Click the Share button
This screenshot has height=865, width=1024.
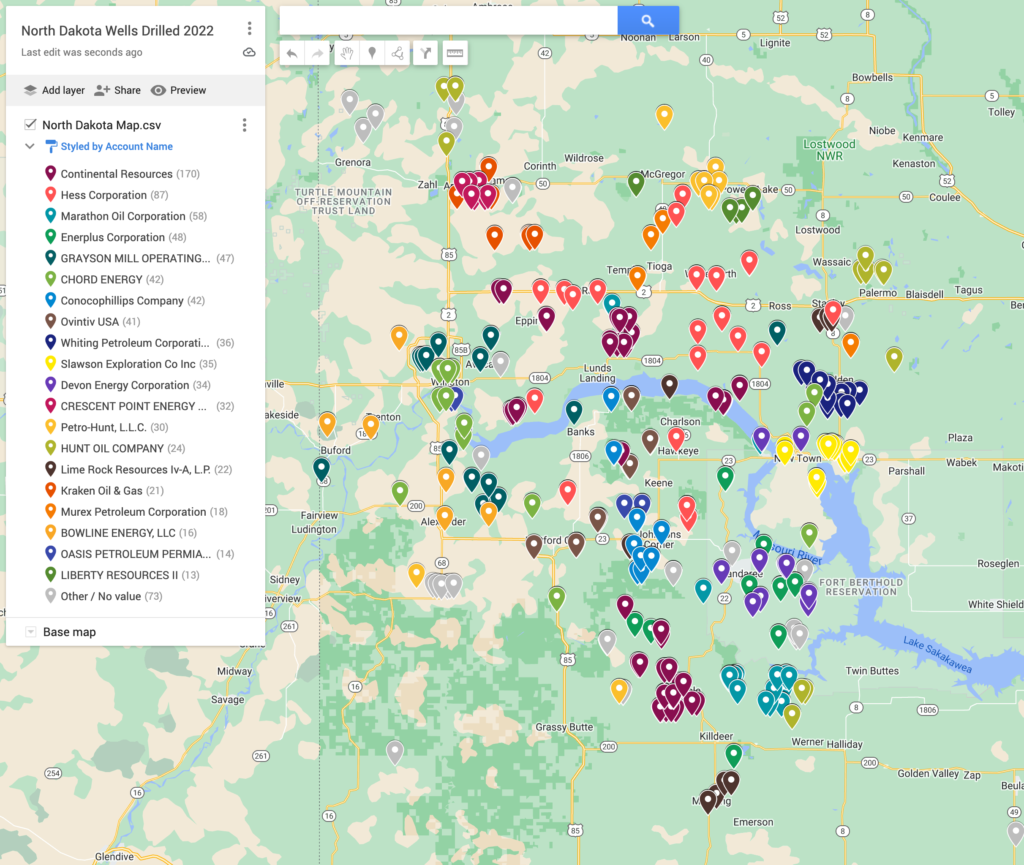pyautogui.click(x=118, y=90)
